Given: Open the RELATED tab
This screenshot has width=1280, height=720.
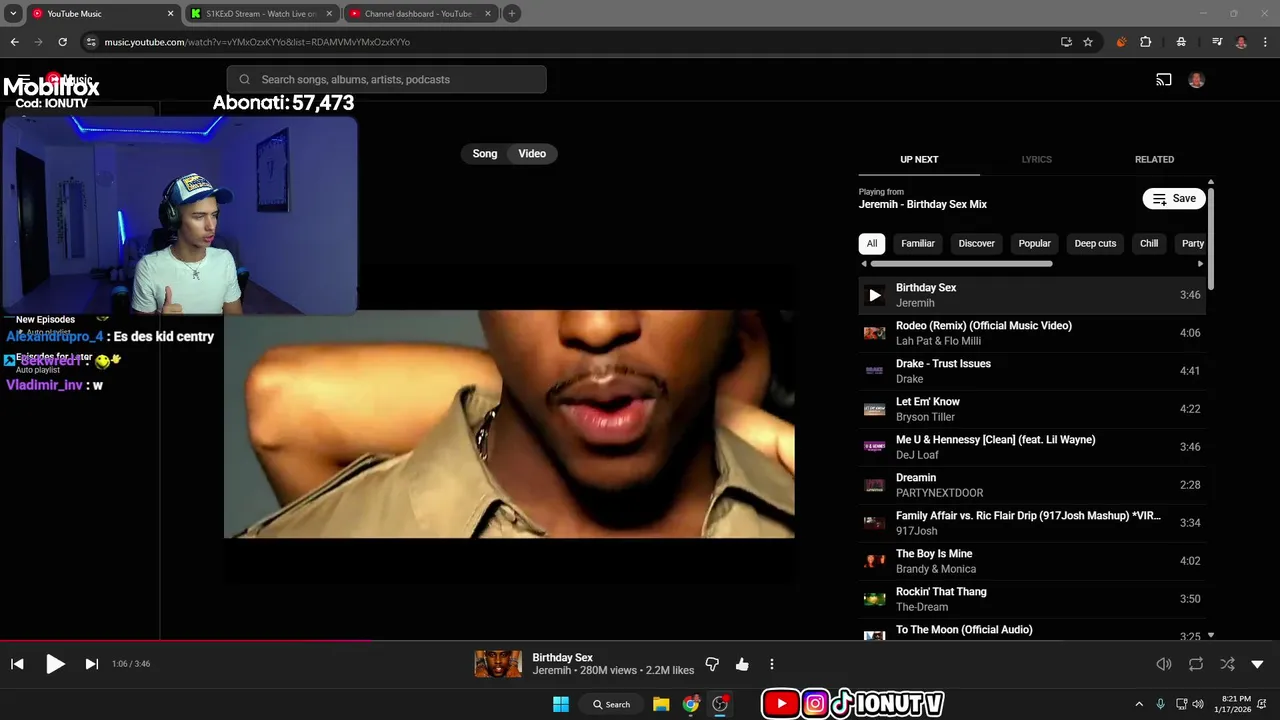Looking at the screenshot, I should pos(1154,159).
